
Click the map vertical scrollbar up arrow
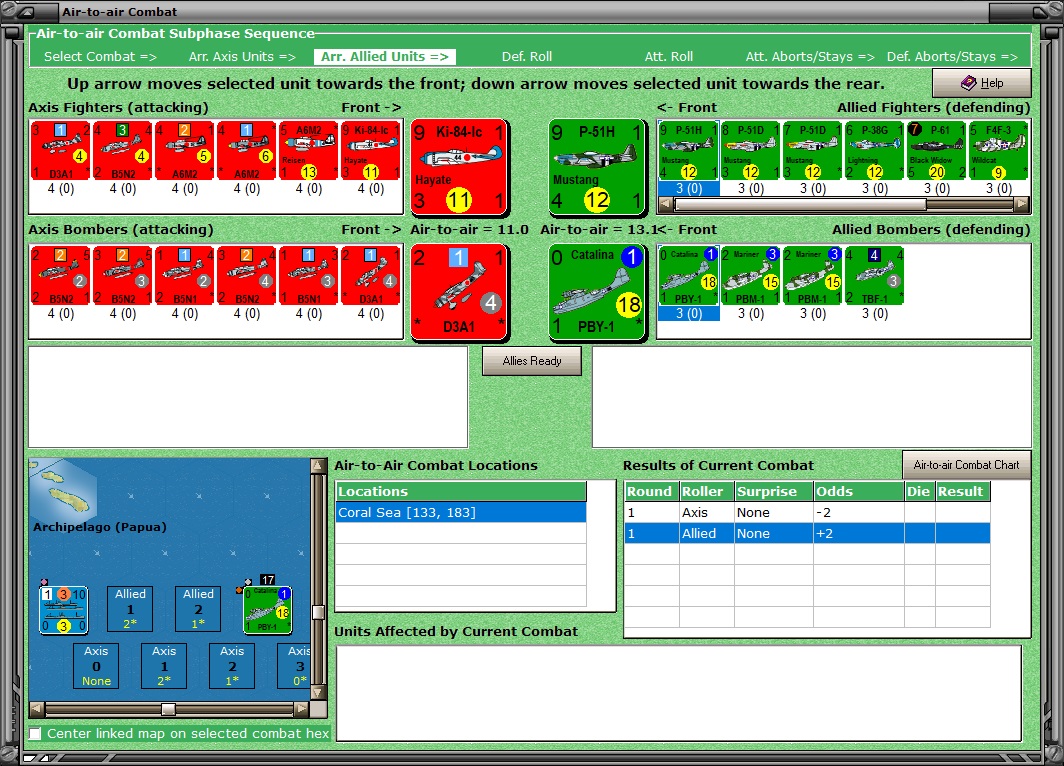(318, 466)
